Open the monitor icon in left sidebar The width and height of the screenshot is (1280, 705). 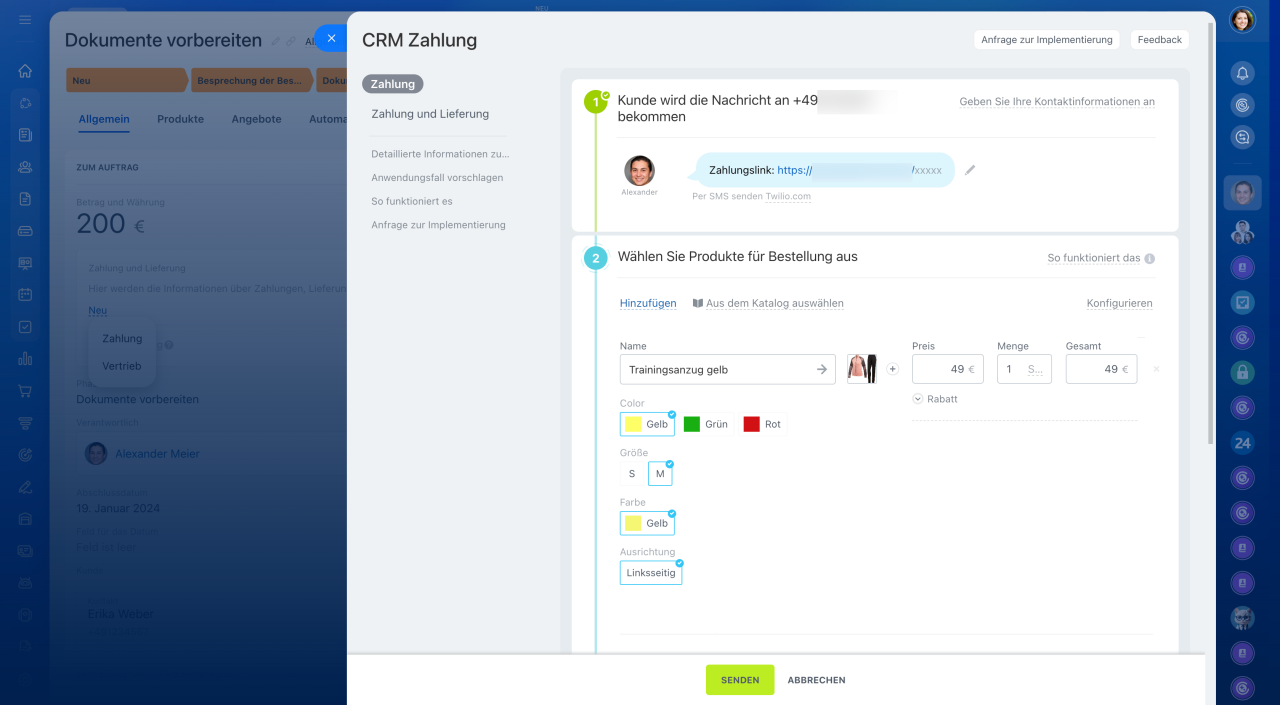pyautogui.click(x=25, y=263)
